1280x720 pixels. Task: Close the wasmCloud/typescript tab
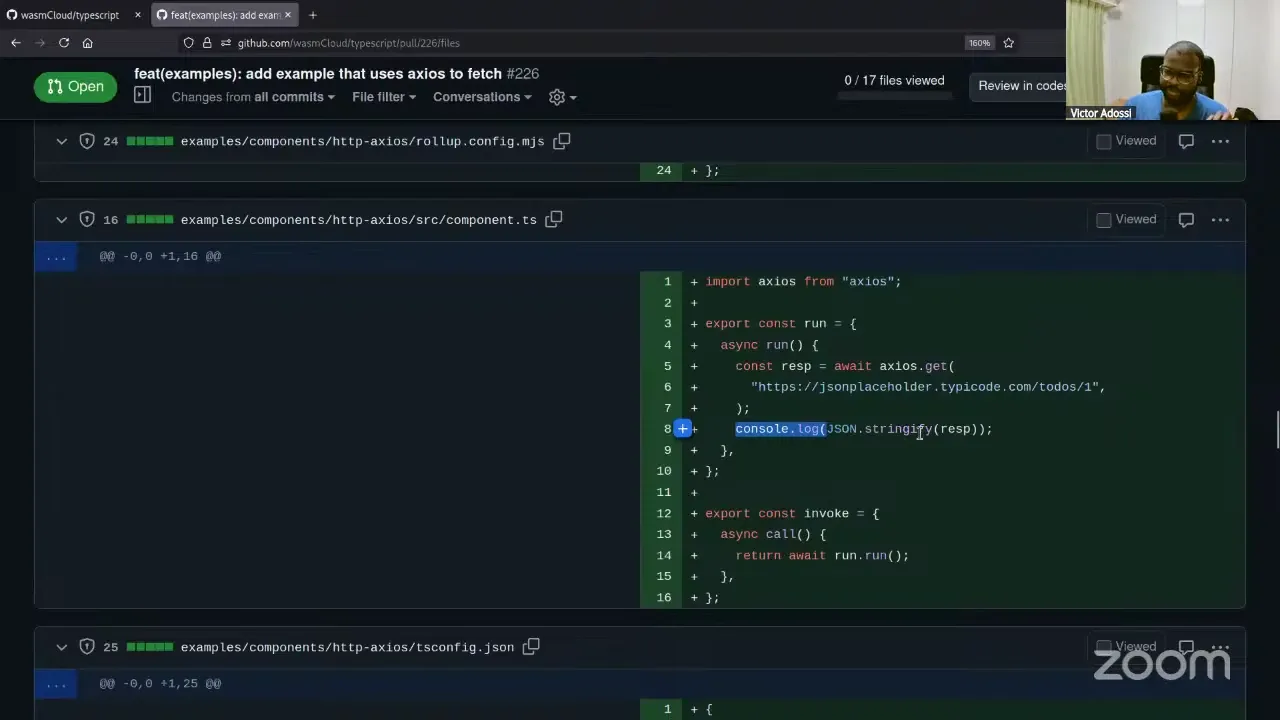(138, 15)
